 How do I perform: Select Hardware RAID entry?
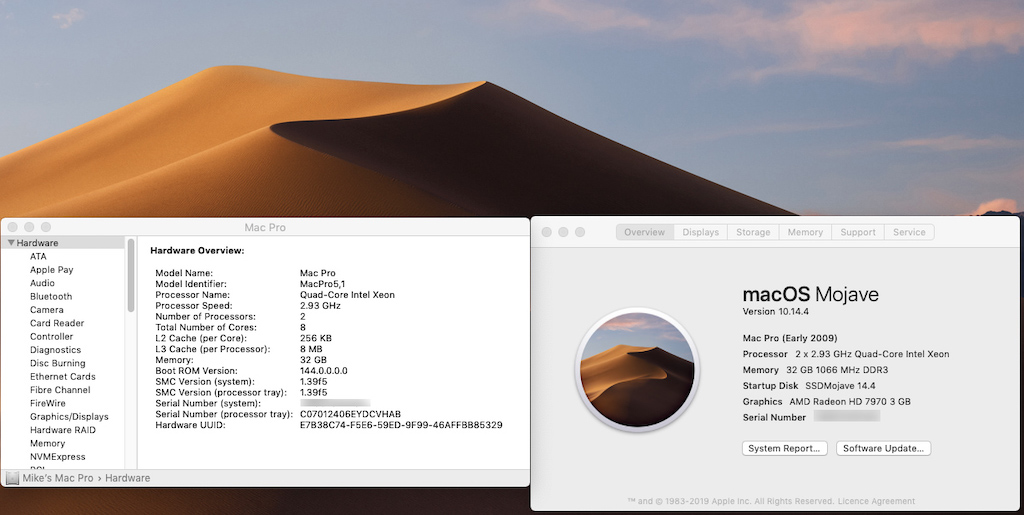(x=63, y=430)
